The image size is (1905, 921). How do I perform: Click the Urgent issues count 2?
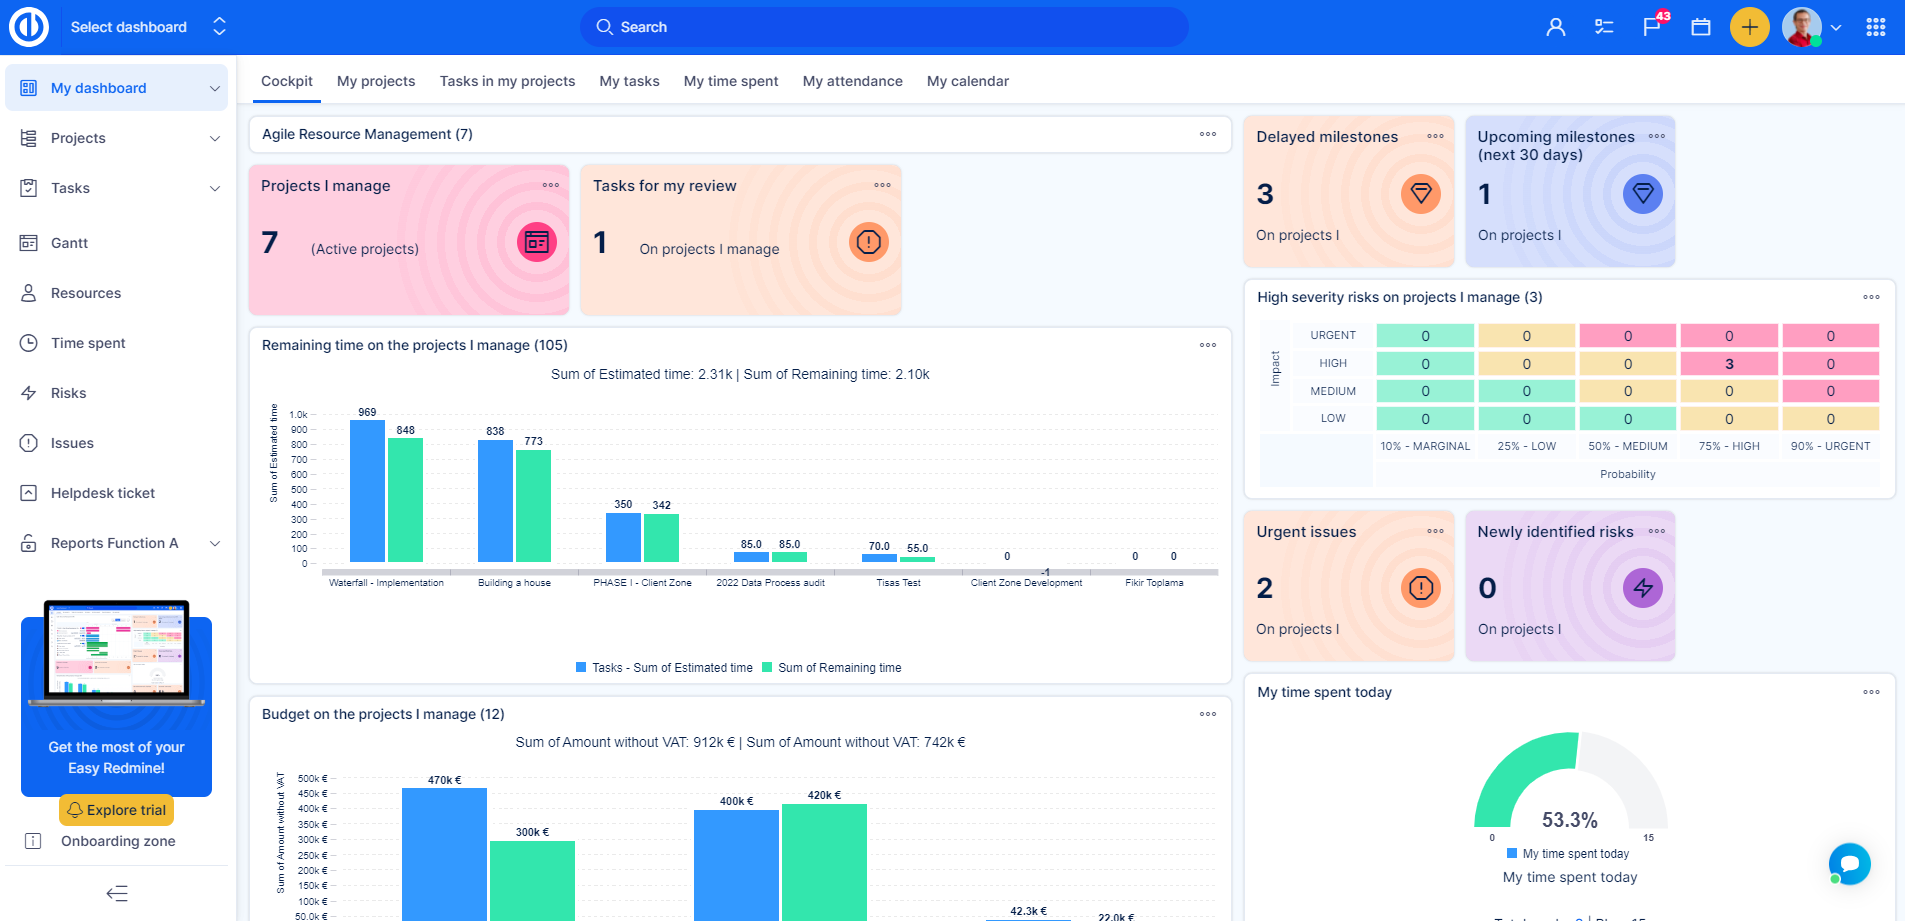coord(1265,588)
